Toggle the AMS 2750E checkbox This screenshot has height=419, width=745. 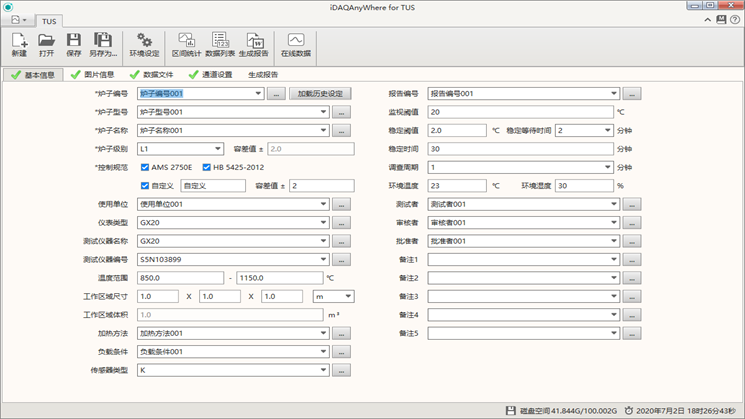coord(147,167)
